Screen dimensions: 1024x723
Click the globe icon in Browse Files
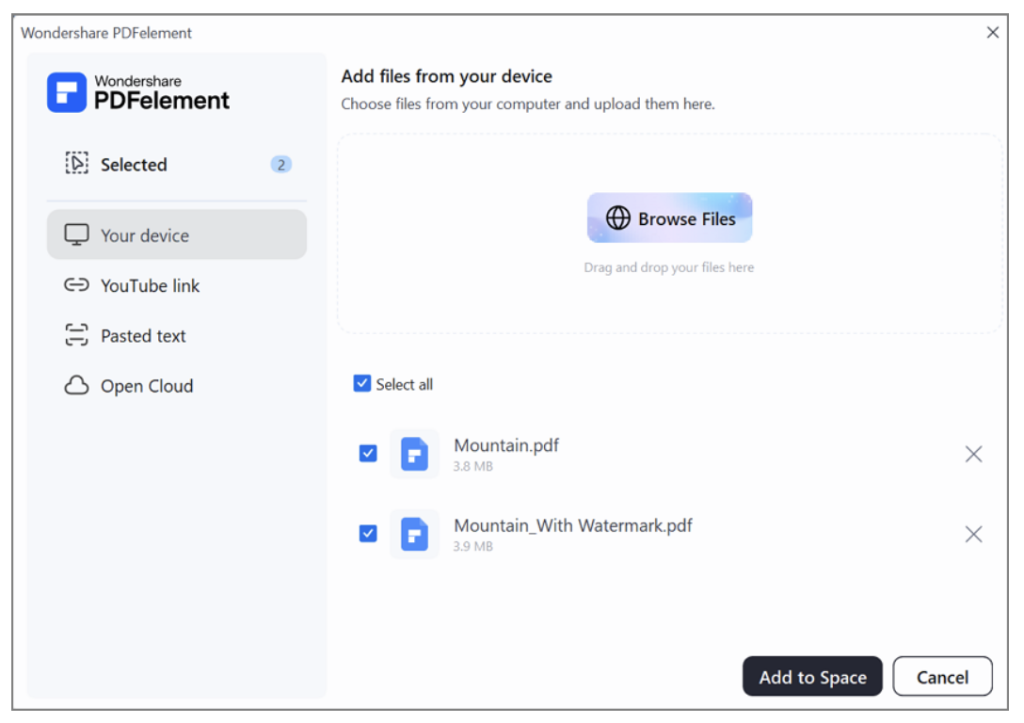coord(618,218)
